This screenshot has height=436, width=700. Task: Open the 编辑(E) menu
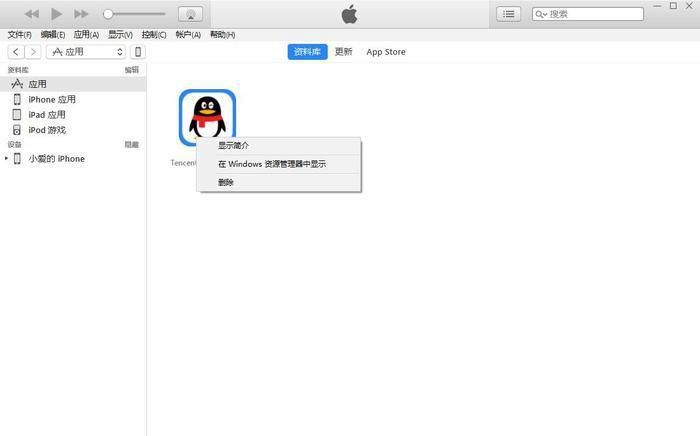53,34
